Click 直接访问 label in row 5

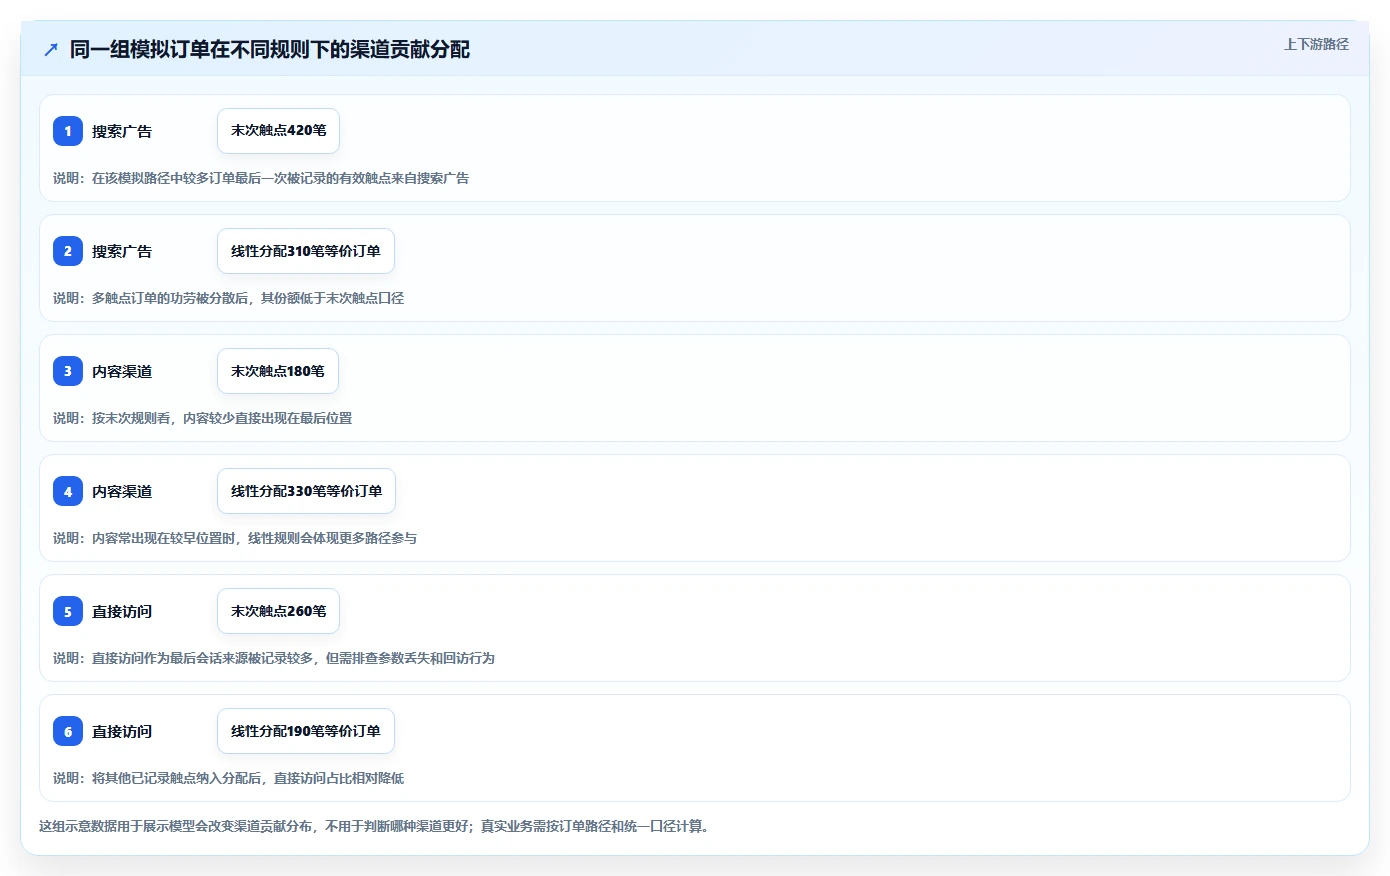click(122, 611)
